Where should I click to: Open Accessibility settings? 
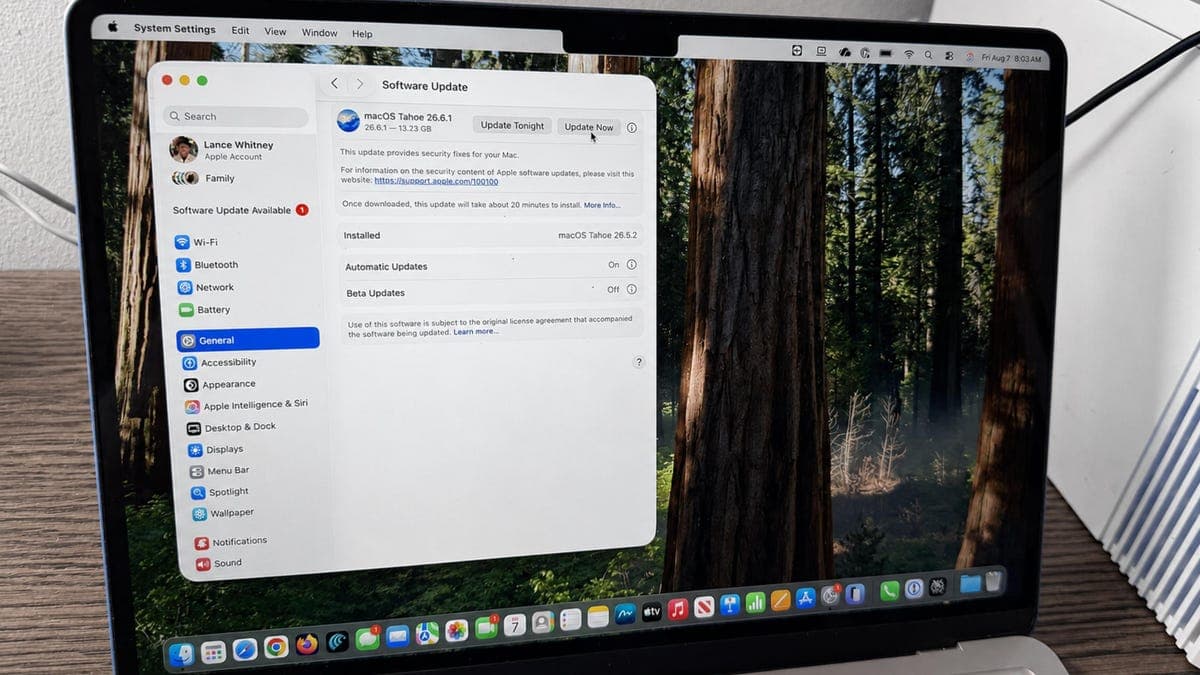point(219,362)
